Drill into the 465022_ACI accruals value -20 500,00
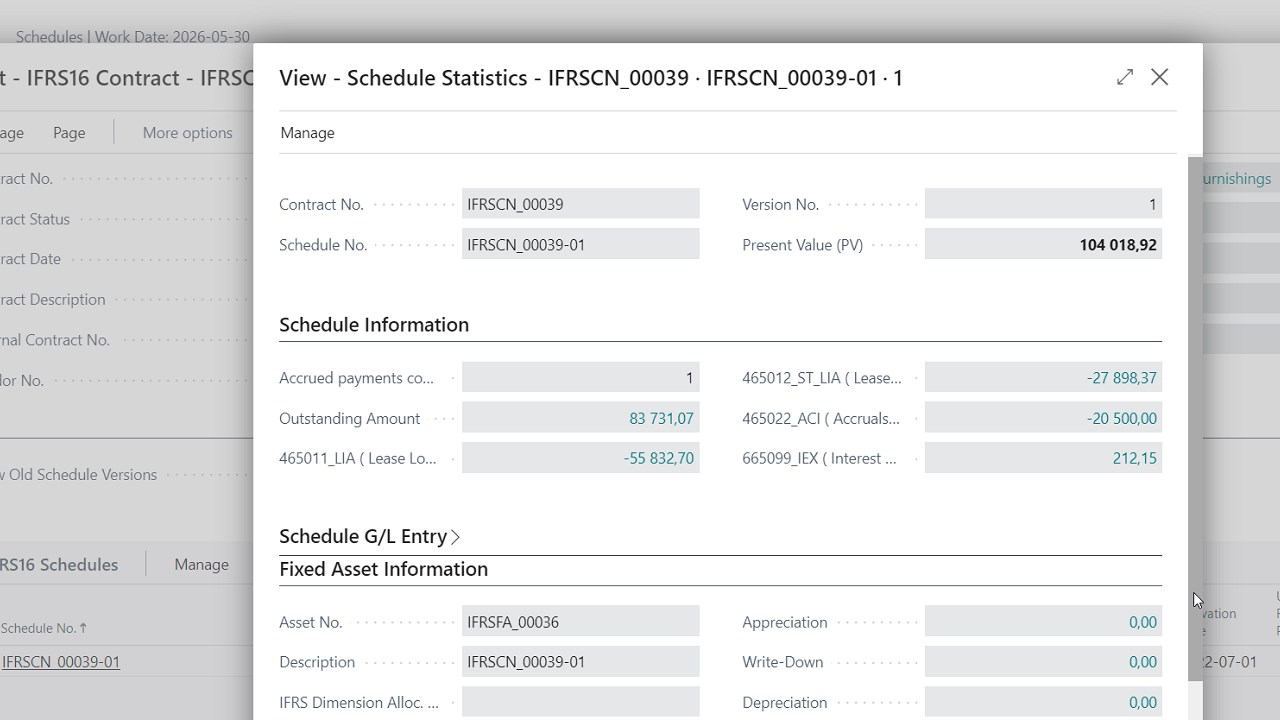The width and height of the screenshot is (1280, 720). (x=1121, y=419)
